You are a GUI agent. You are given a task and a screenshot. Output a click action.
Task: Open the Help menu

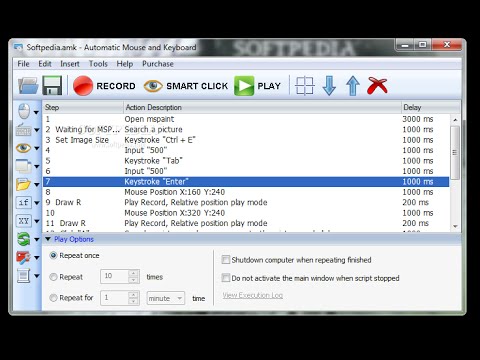click(125, 64)
